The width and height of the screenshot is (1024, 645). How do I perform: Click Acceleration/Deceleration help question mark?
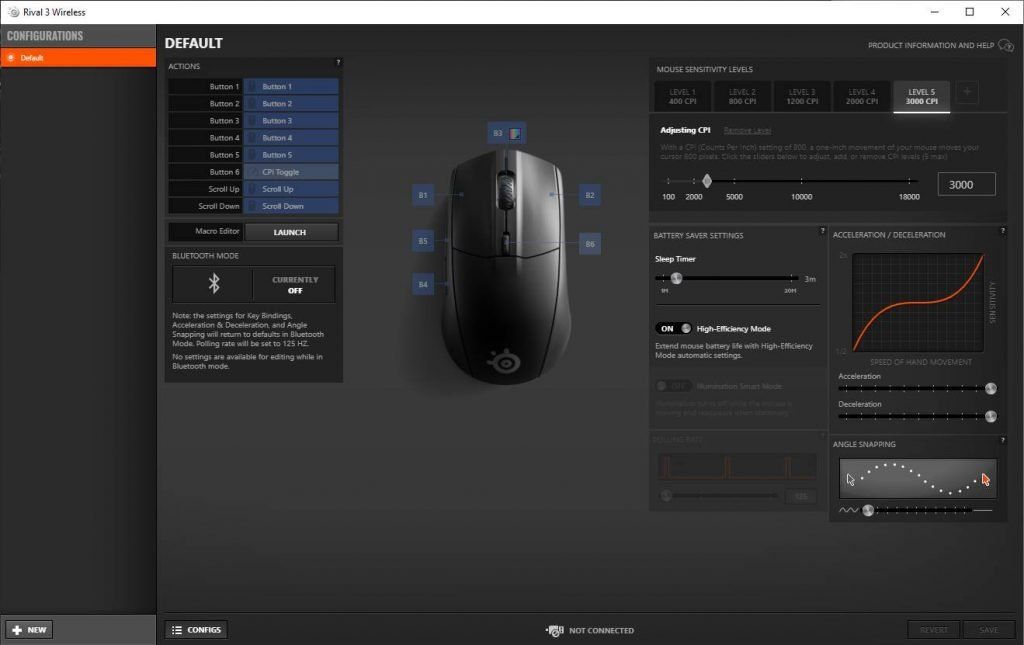coord(1002,231)
